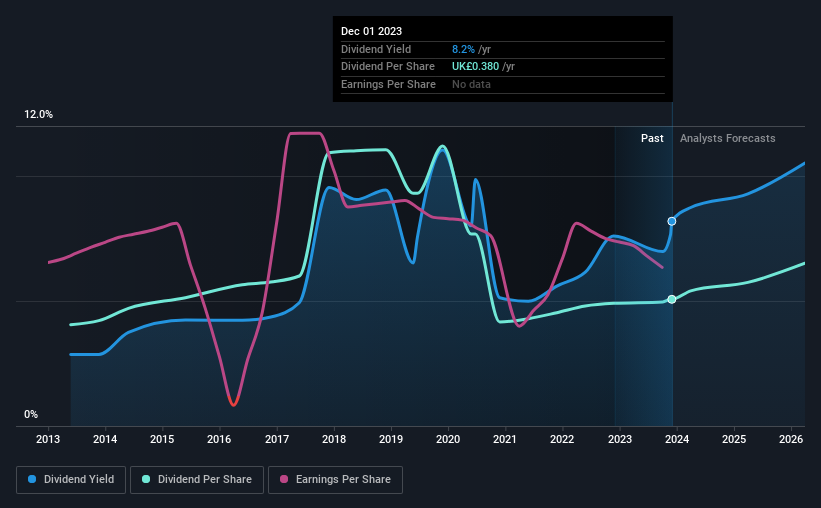Toggle the Dividend Per Share legend button
This screenshot has height=508, width=821.
point(197,480)
